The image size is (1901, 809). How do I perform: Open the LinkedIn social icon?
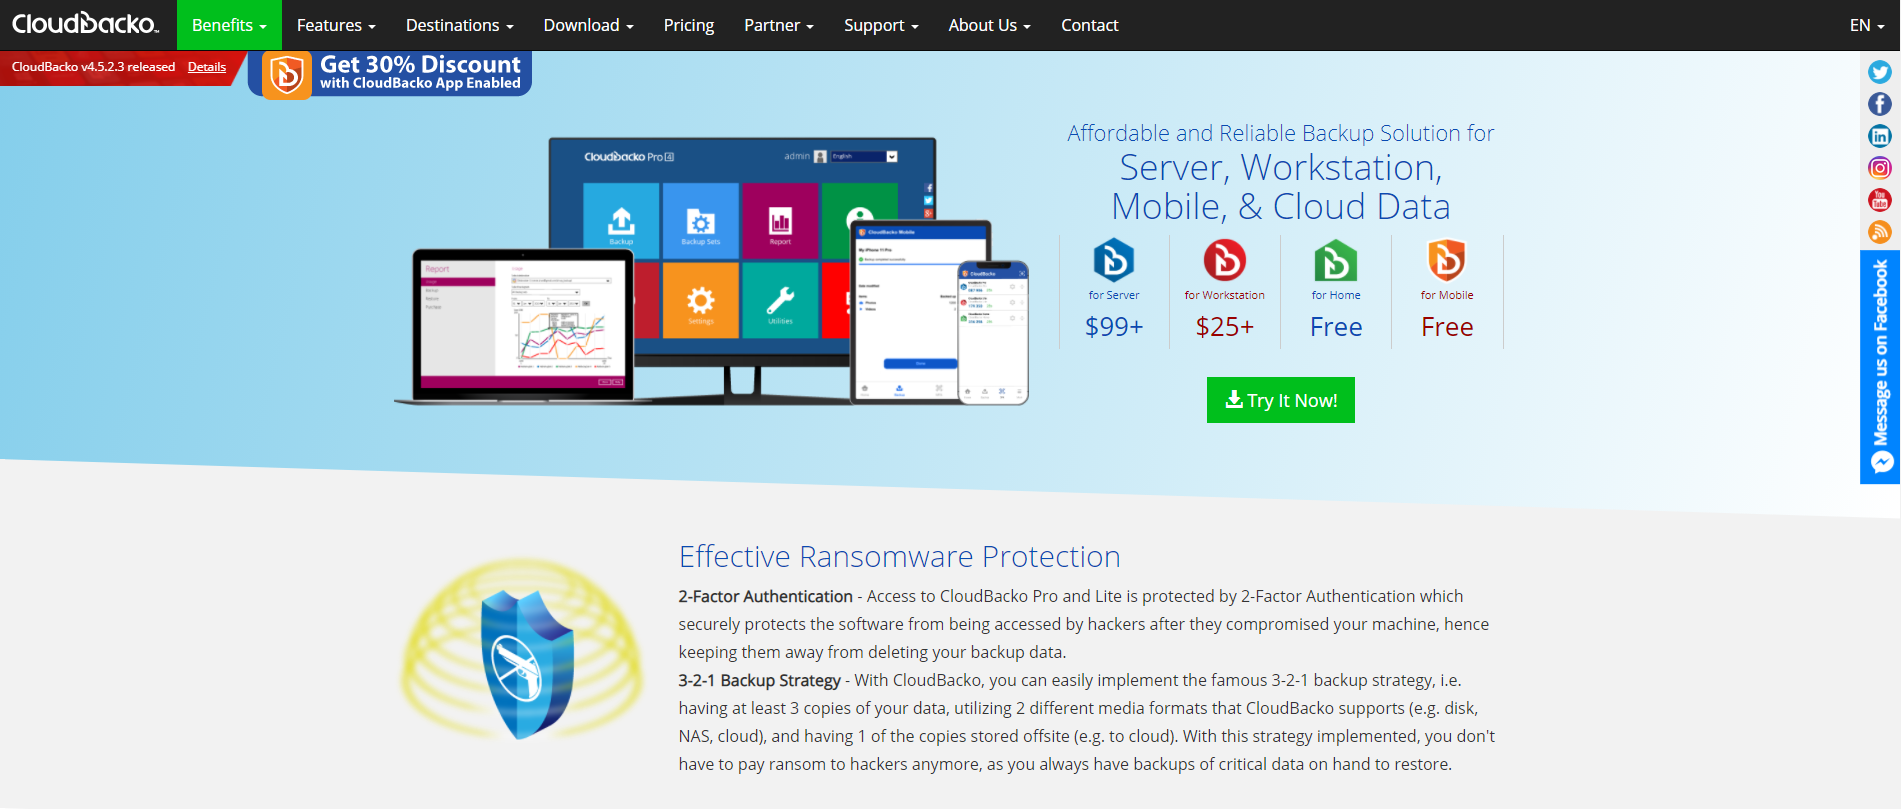coord(1880,136)
